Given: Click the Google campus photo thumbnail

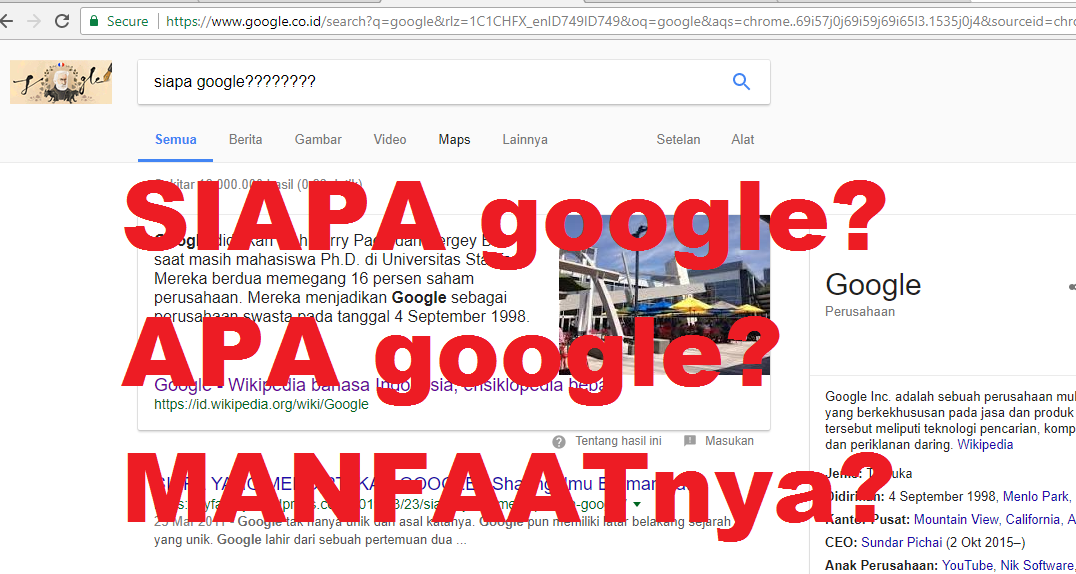Looking at the screenshot, I should [664, 295].
